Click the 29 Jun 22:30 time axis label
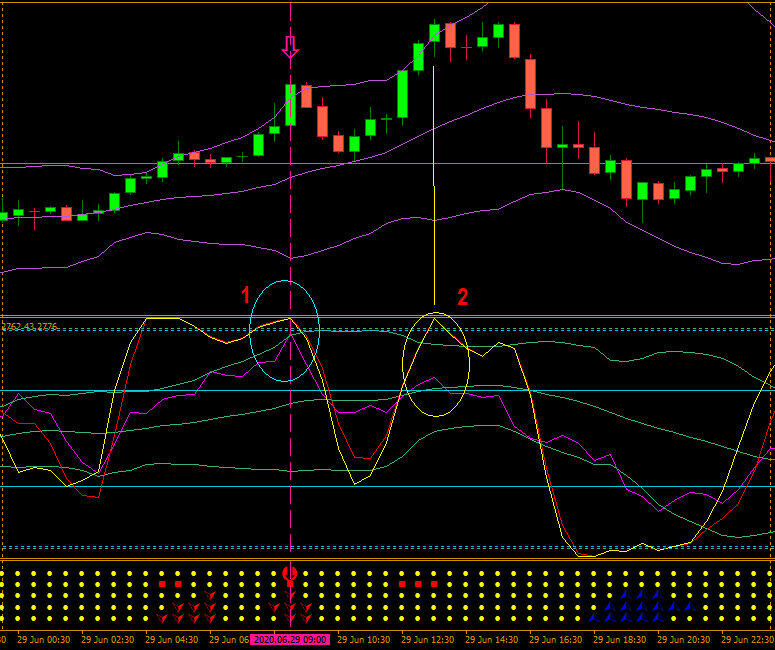This screenshot has width=775, height=650. click(748, 640)
